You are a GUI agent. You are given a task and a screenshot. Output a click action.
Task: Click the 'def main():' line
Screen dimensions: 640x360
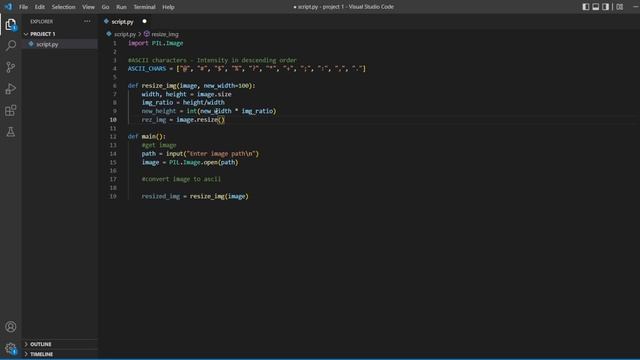click(147, 137)
